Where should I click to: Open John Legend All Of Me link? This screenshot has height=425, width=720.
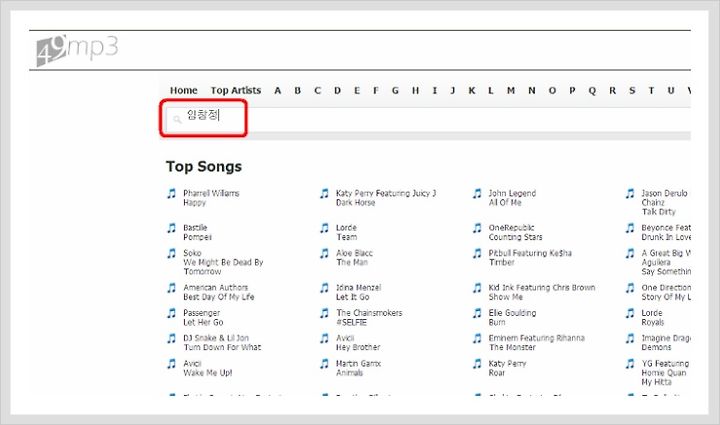click(512, 198)
